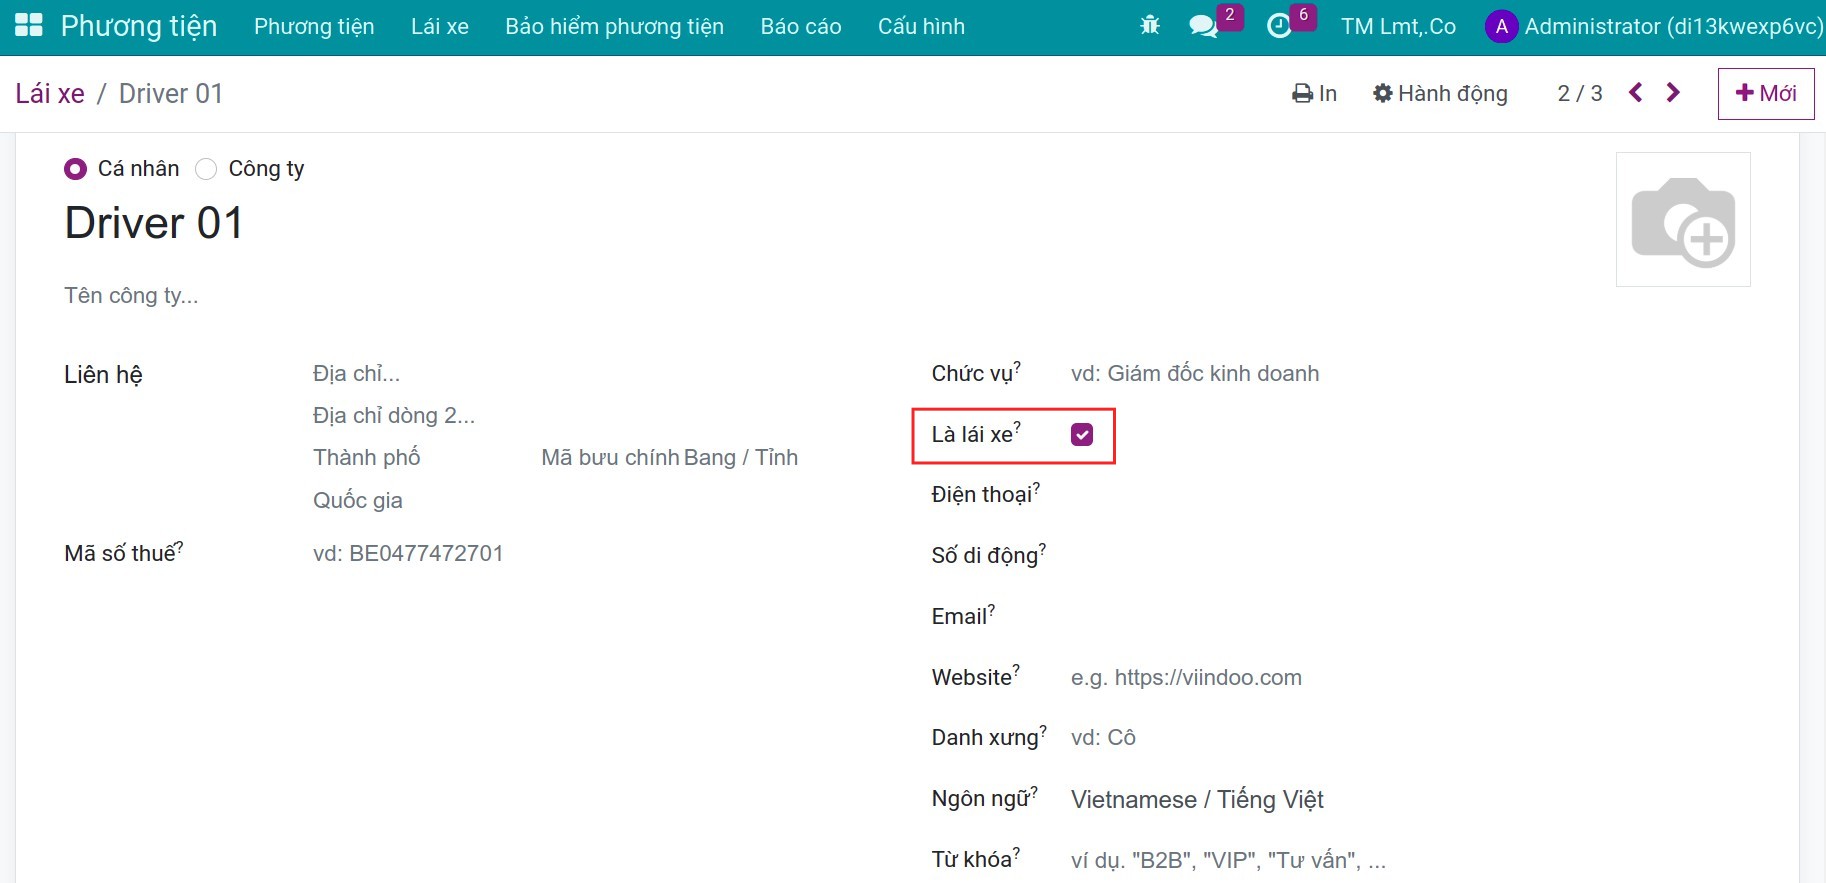
Task: Go to previous record with left chevron
Action: coord(1636,93)
